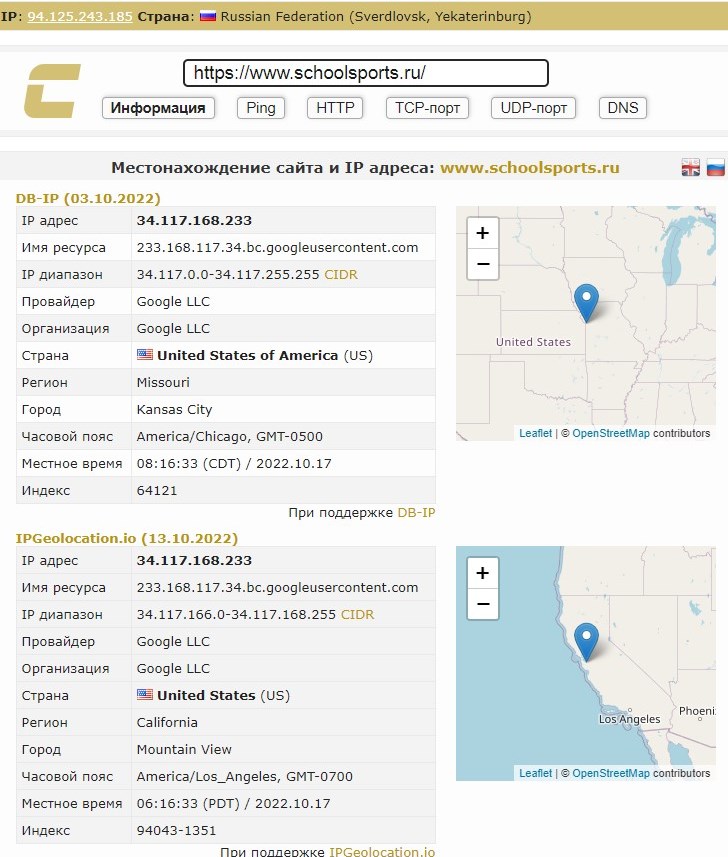Switch language via the British flag icon
The width and height of the screenshot is (728, 857).
click(x=691, y=168)
